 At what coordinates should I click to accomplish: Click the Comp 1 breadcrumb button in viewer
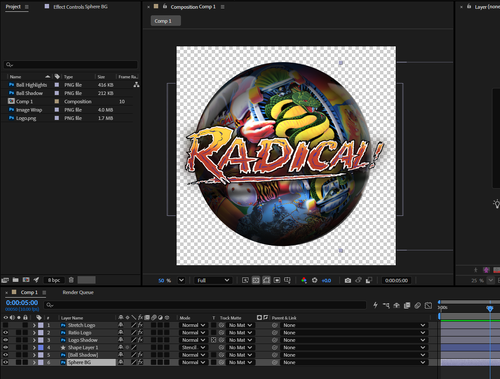pos(166,21)
